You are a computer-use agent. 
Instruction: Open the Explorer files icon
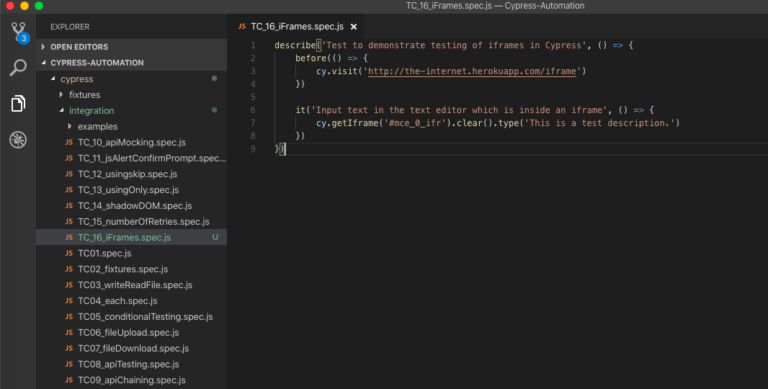tap(18, 103)
